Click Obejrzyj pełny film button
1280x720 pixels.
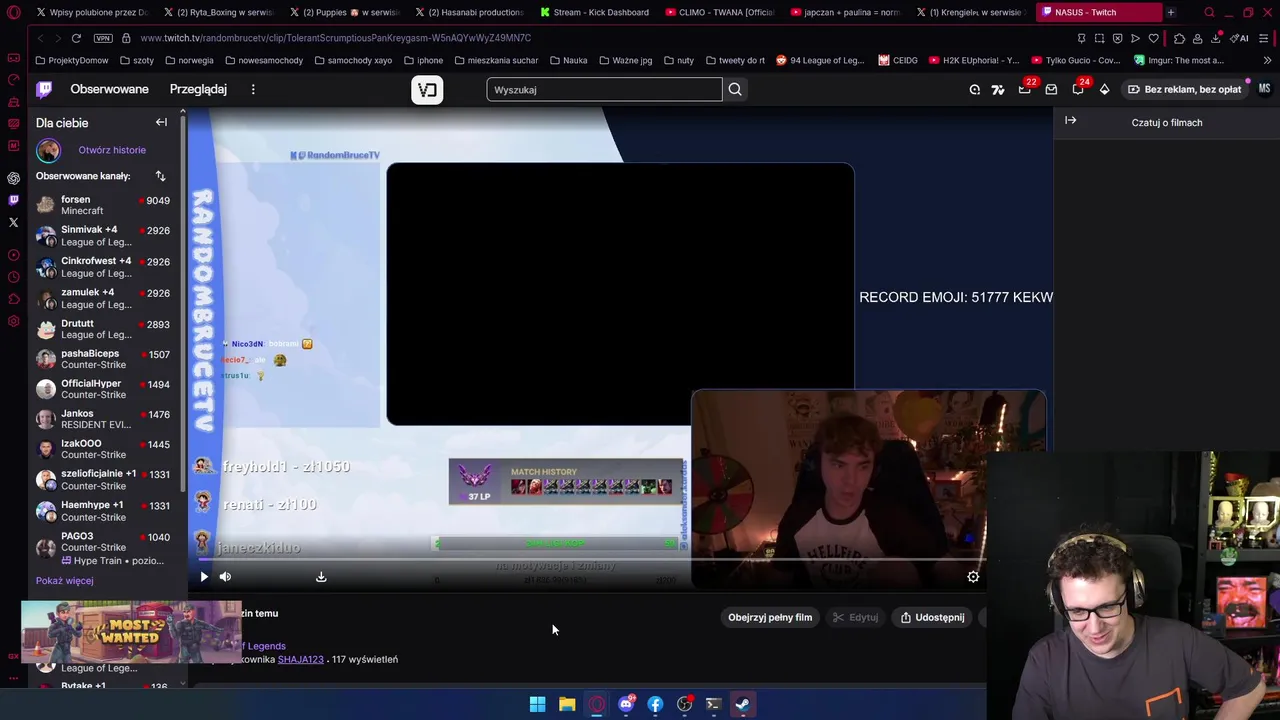(770, 617)
